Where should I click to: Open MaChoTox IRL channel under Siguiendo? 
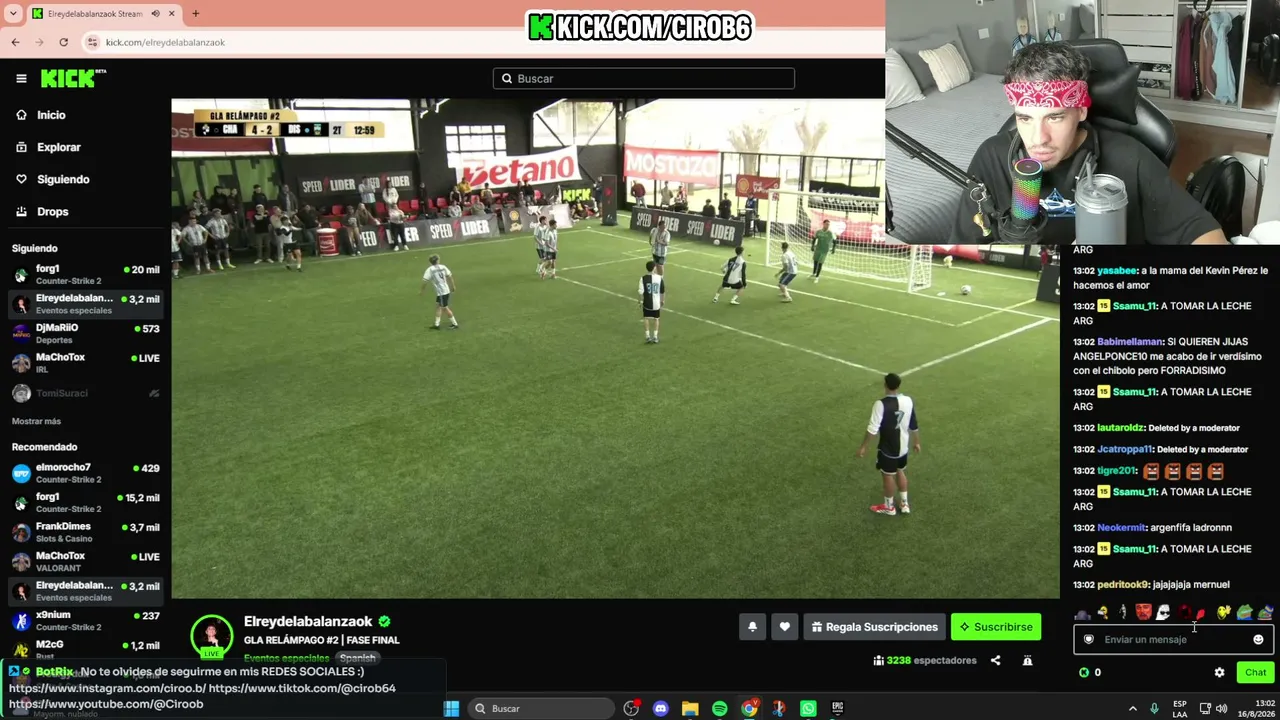point(85,363)
